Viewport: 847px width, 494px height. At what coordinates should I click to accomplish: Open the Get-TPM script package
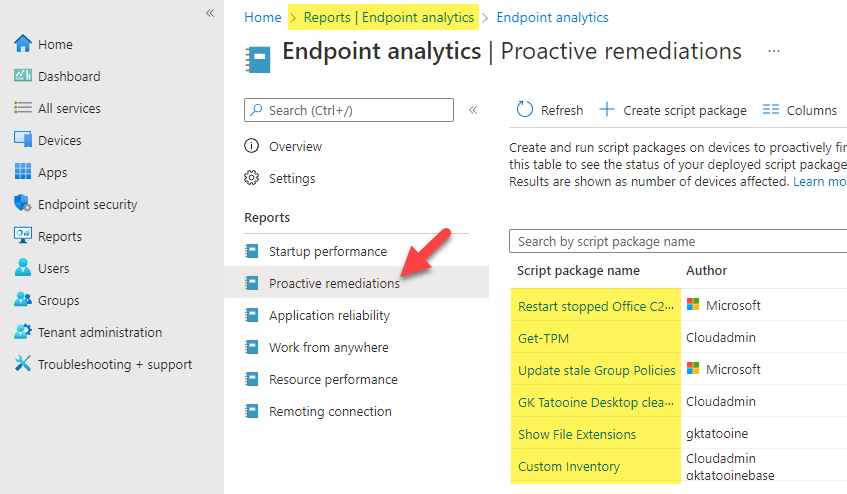tap(543, 338)
